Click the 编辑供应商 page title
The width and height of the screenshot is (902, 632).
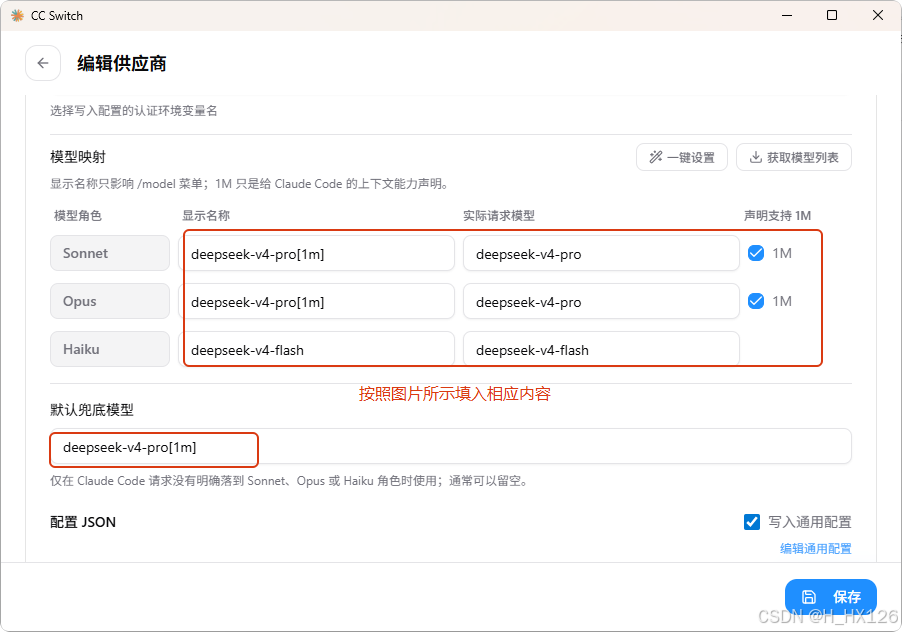(x=121, y=63)
